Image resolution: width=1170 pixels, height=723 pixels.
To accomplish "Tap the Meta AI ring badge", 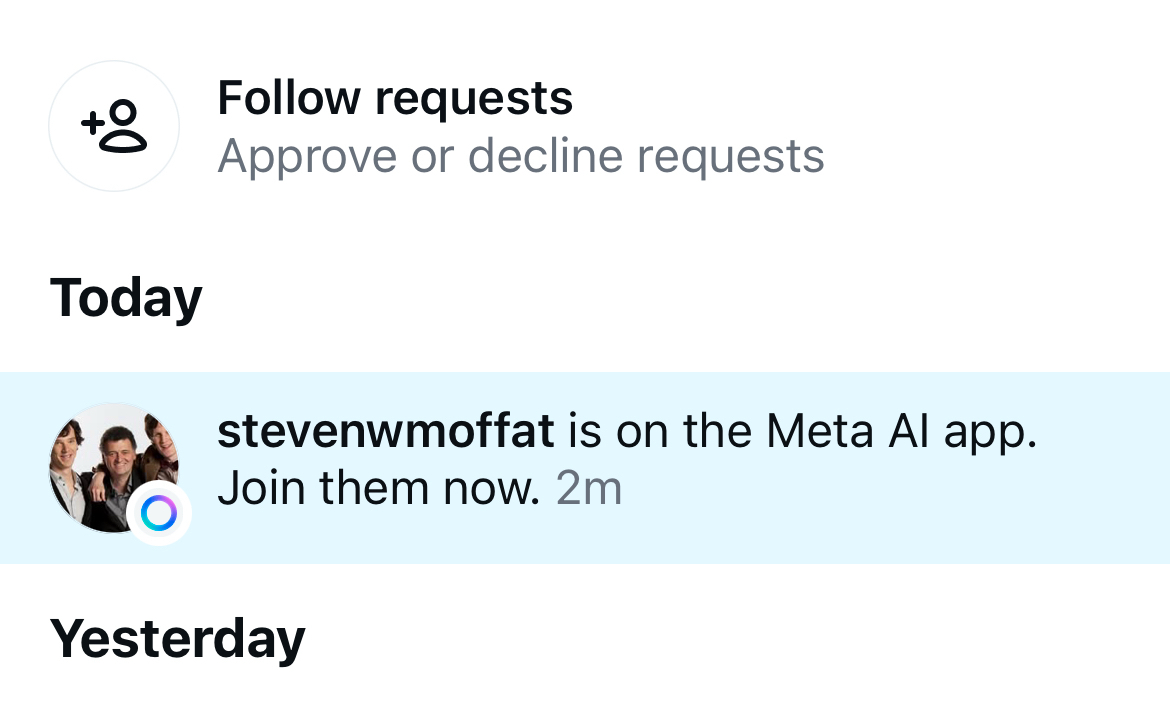I will [159, 514].
